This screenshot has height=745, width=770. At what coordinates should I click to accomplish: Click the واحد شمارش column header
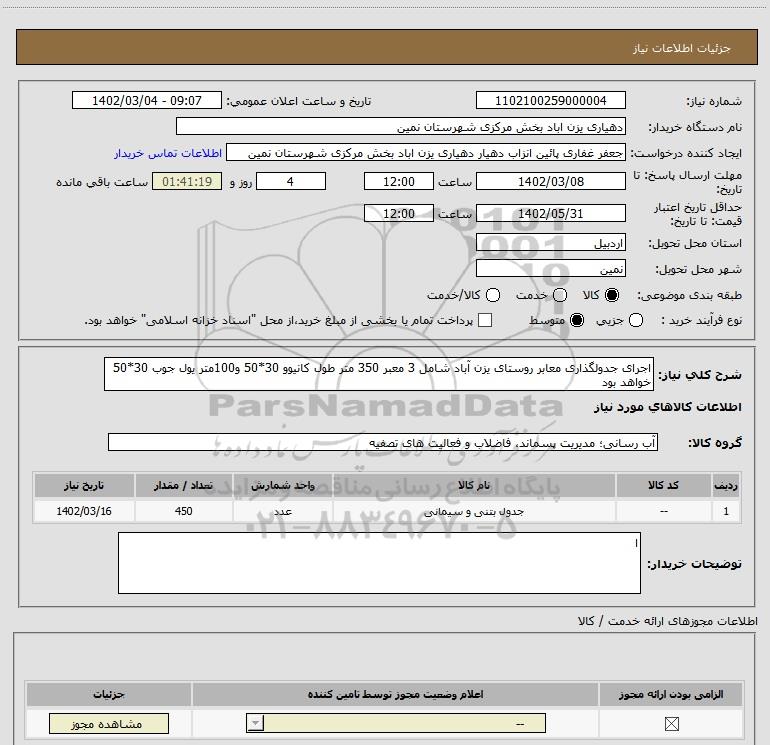pos(283,485)
